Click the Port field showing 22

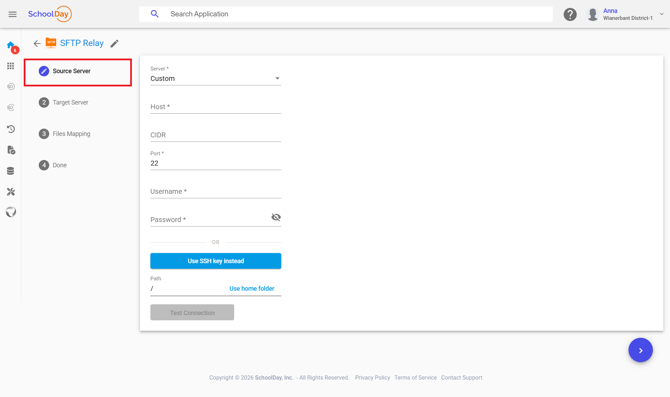click(215, 163)
